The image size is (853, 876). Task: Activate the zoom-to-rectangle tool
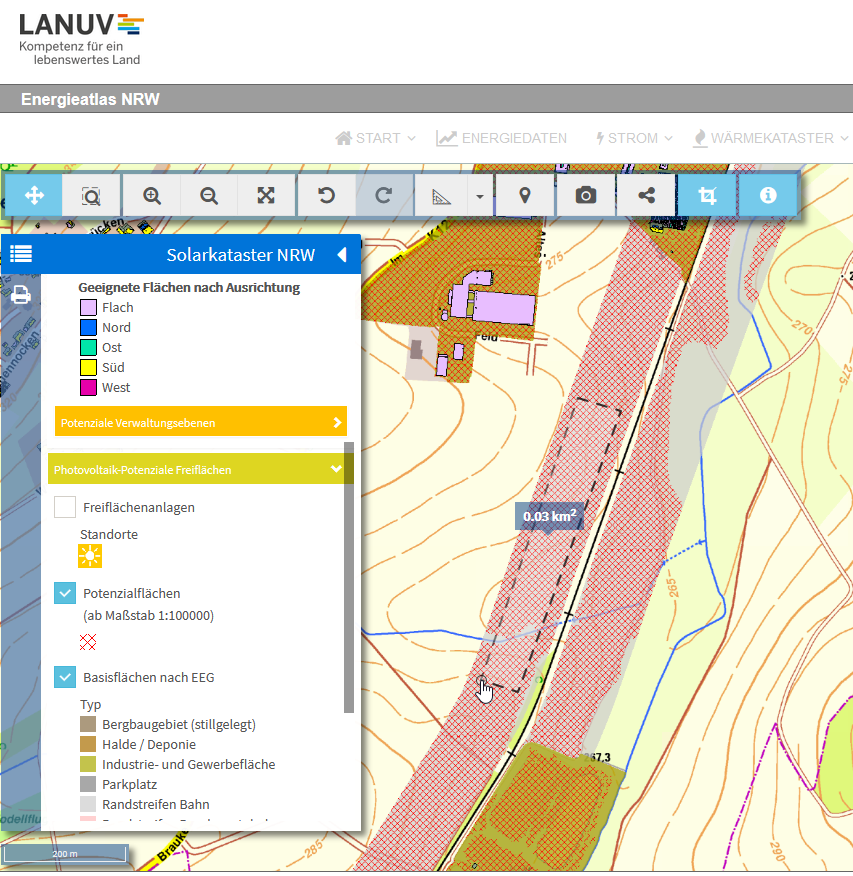pyautogui.click(x=91, y=196)
